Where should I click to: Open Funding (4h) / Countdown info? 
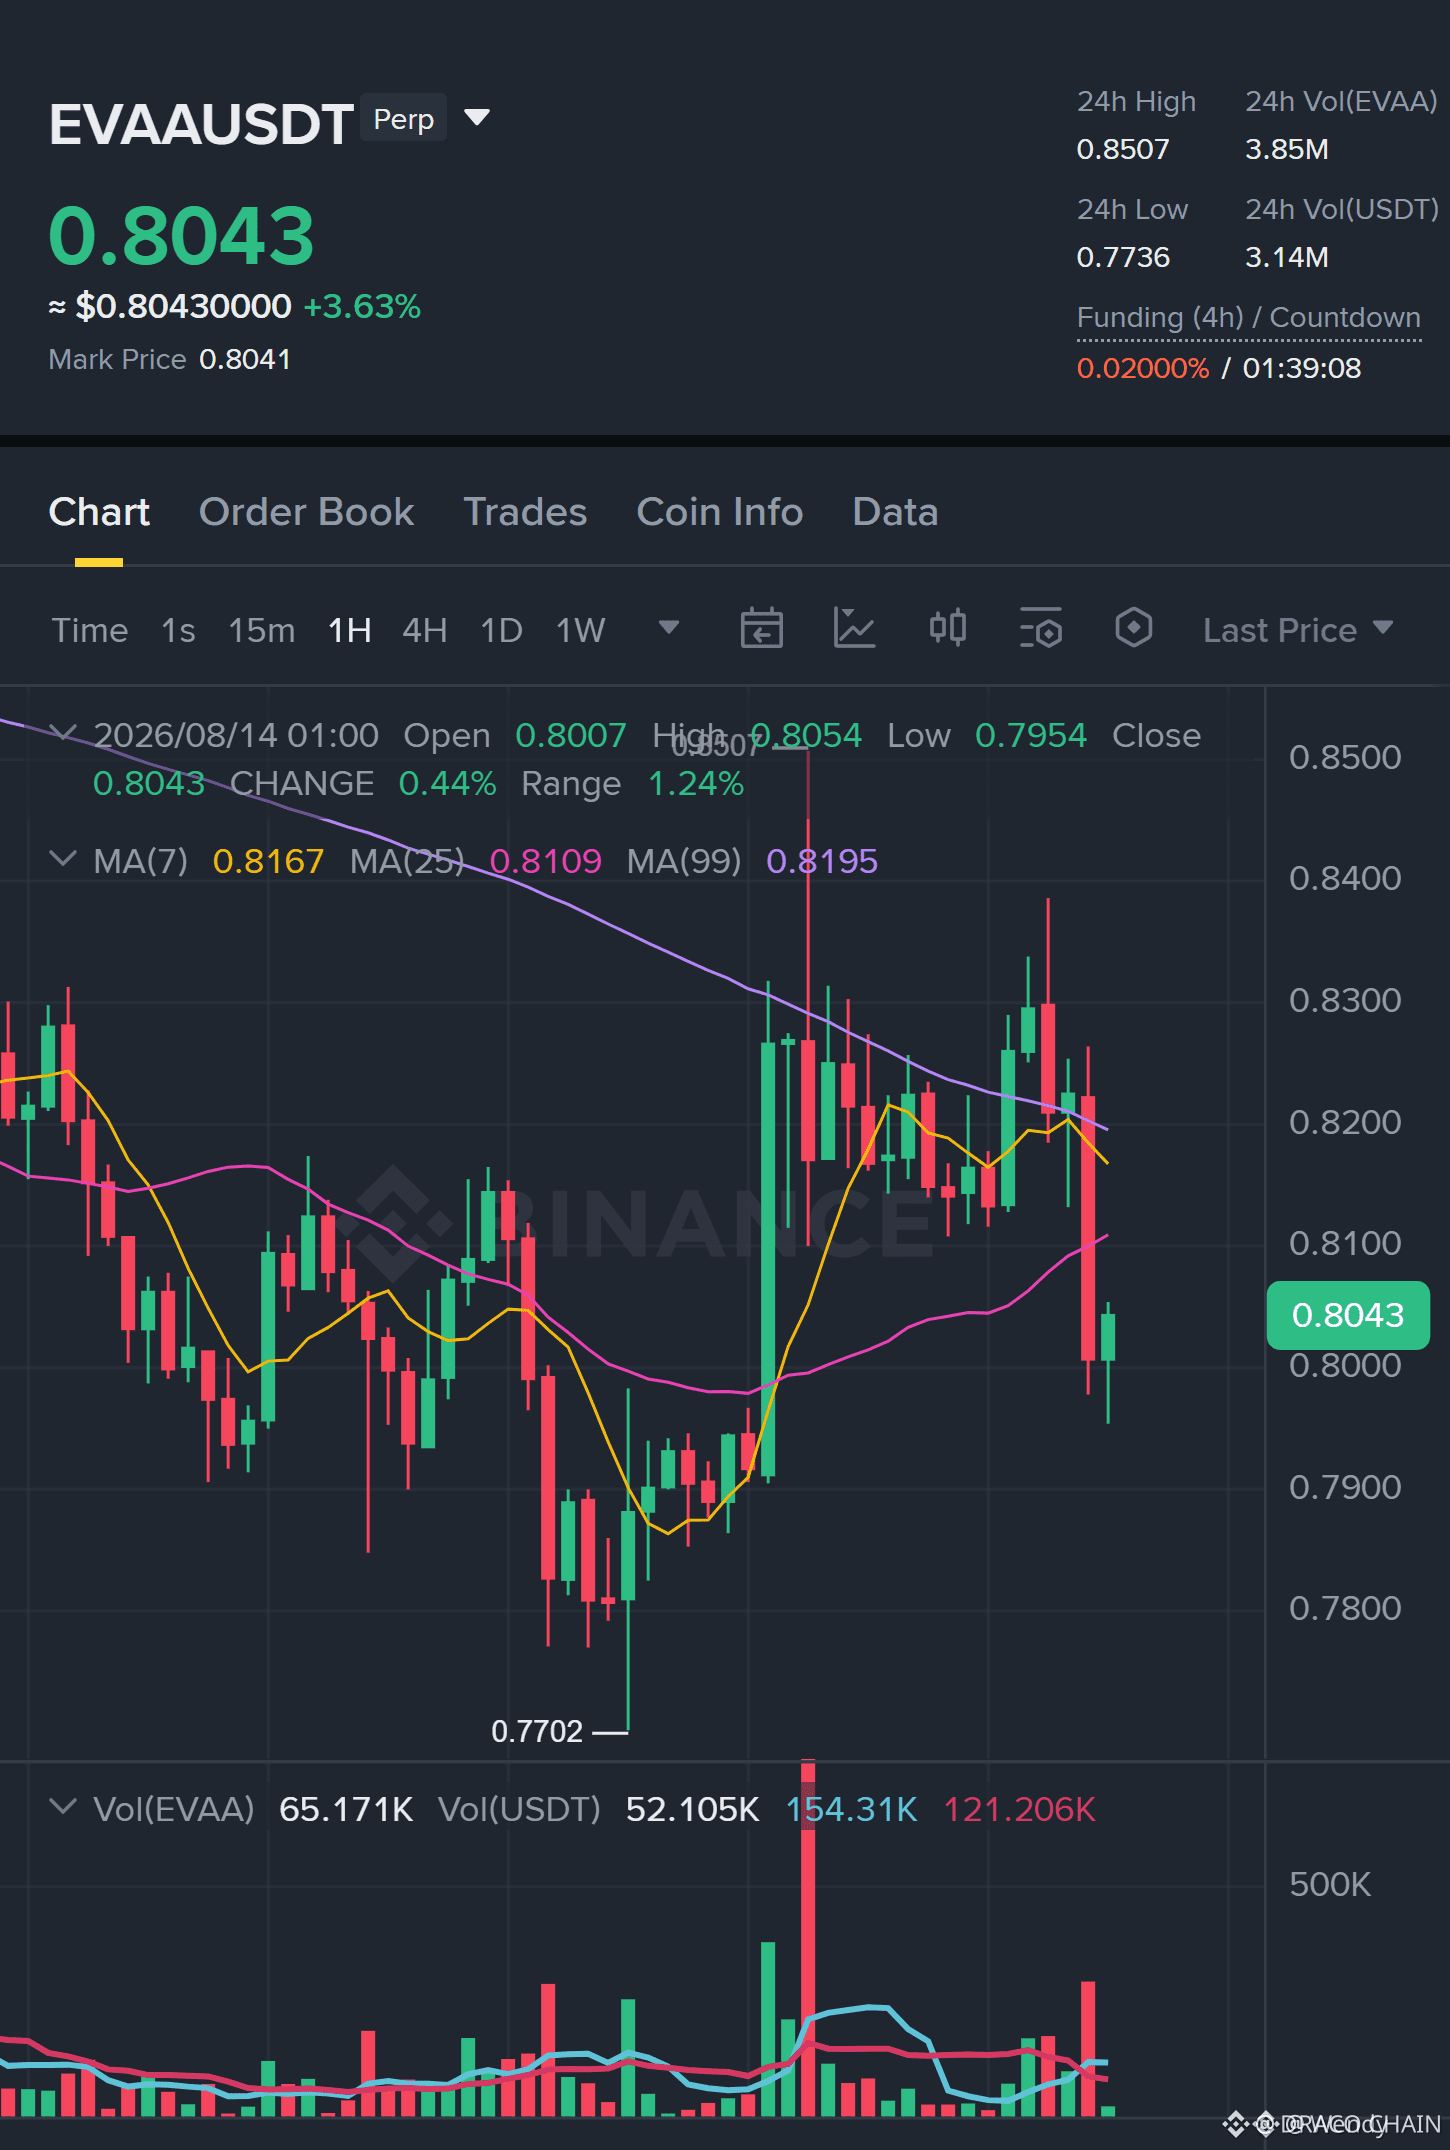[x=1248, y=318]
